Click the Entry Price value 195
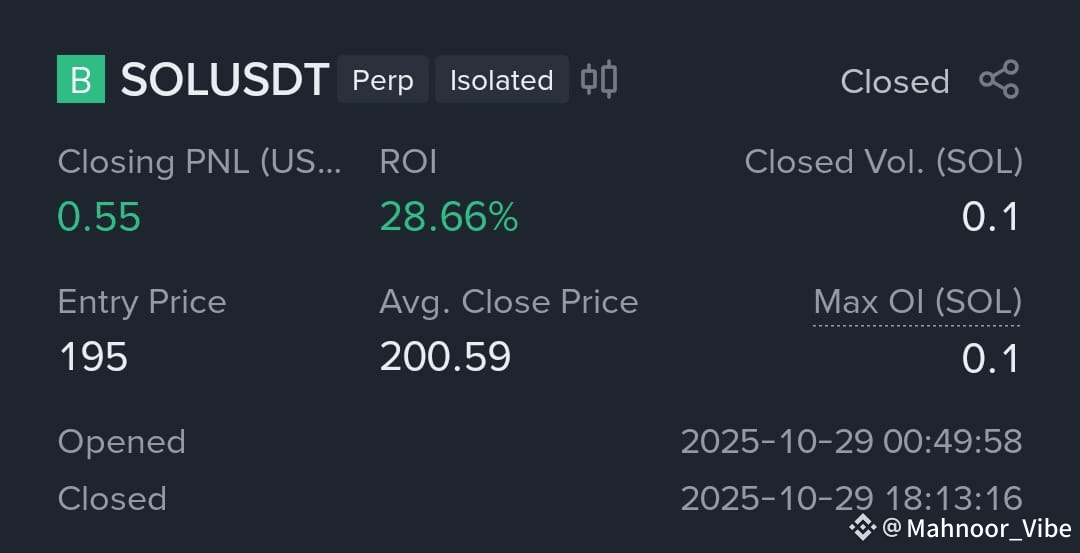The height and width of the screenshot is (553, 1080). pos(94,358)
